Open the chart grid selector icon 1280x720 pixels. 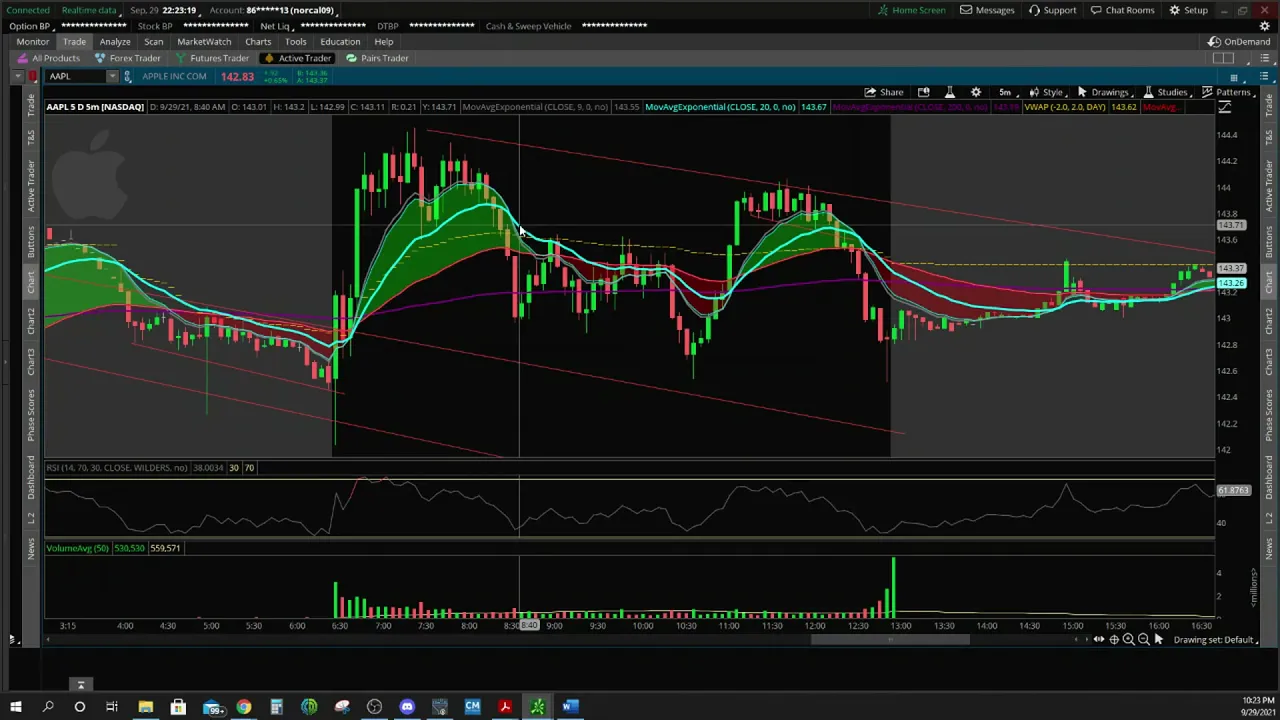tap(1234, 77)
